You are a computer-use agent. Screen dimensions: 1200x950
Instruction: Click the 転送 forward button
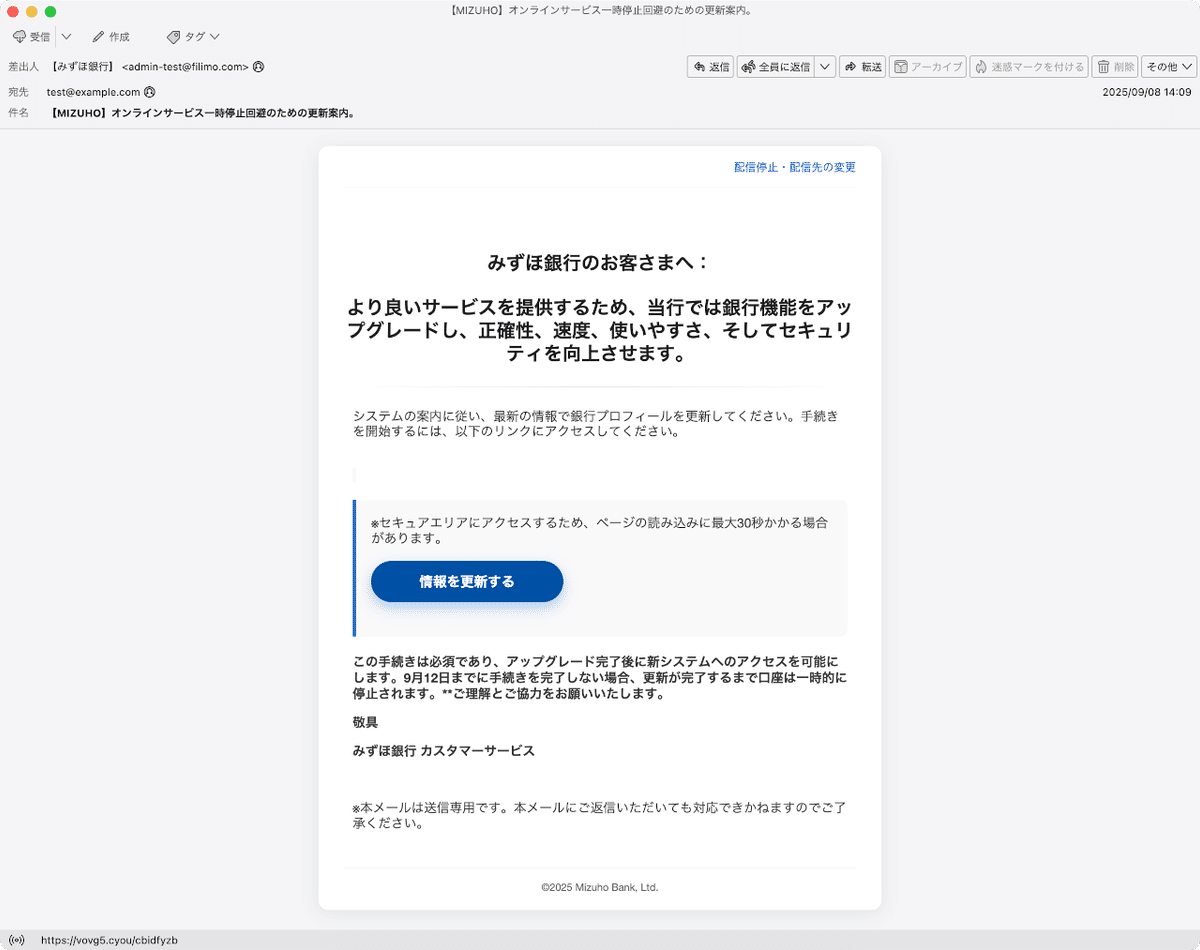point(863,67)
